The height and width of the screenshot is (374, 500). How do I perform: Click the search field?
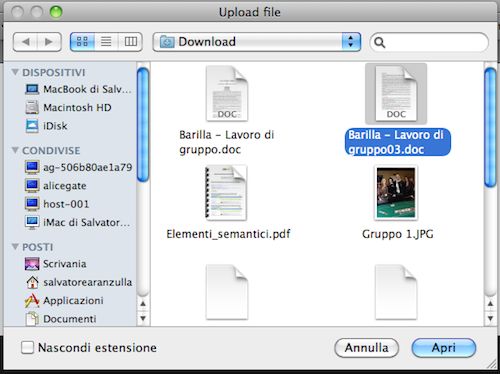point(429,42)
